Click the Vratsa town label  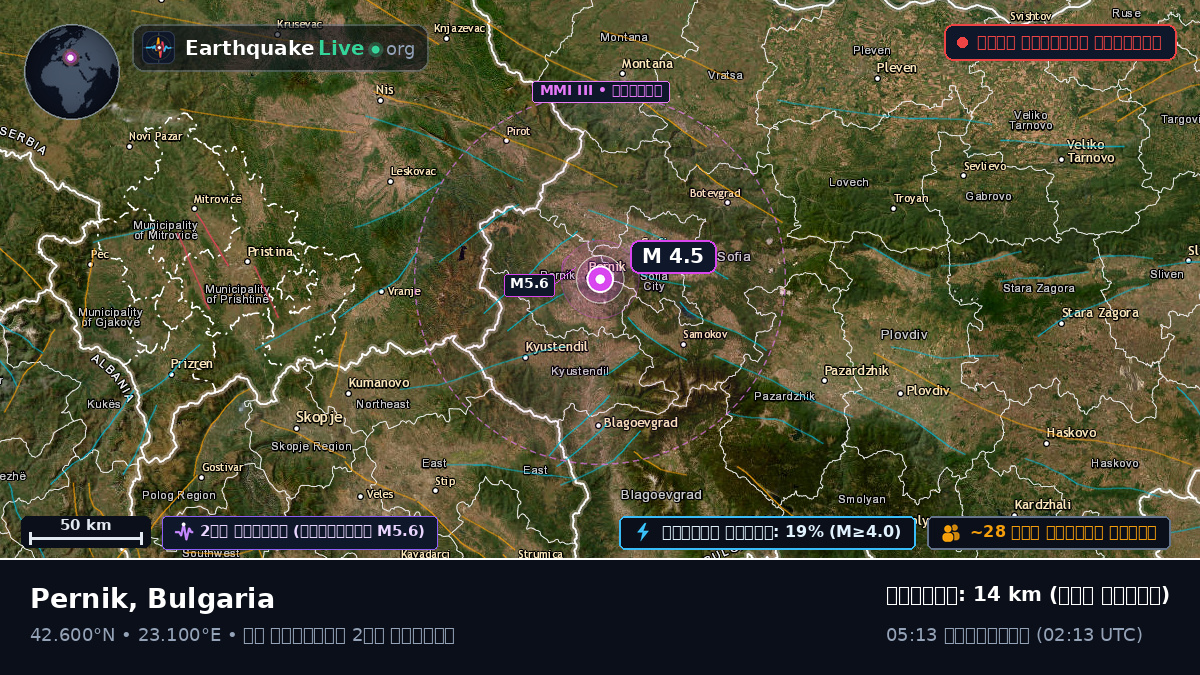tap(725, 75)
